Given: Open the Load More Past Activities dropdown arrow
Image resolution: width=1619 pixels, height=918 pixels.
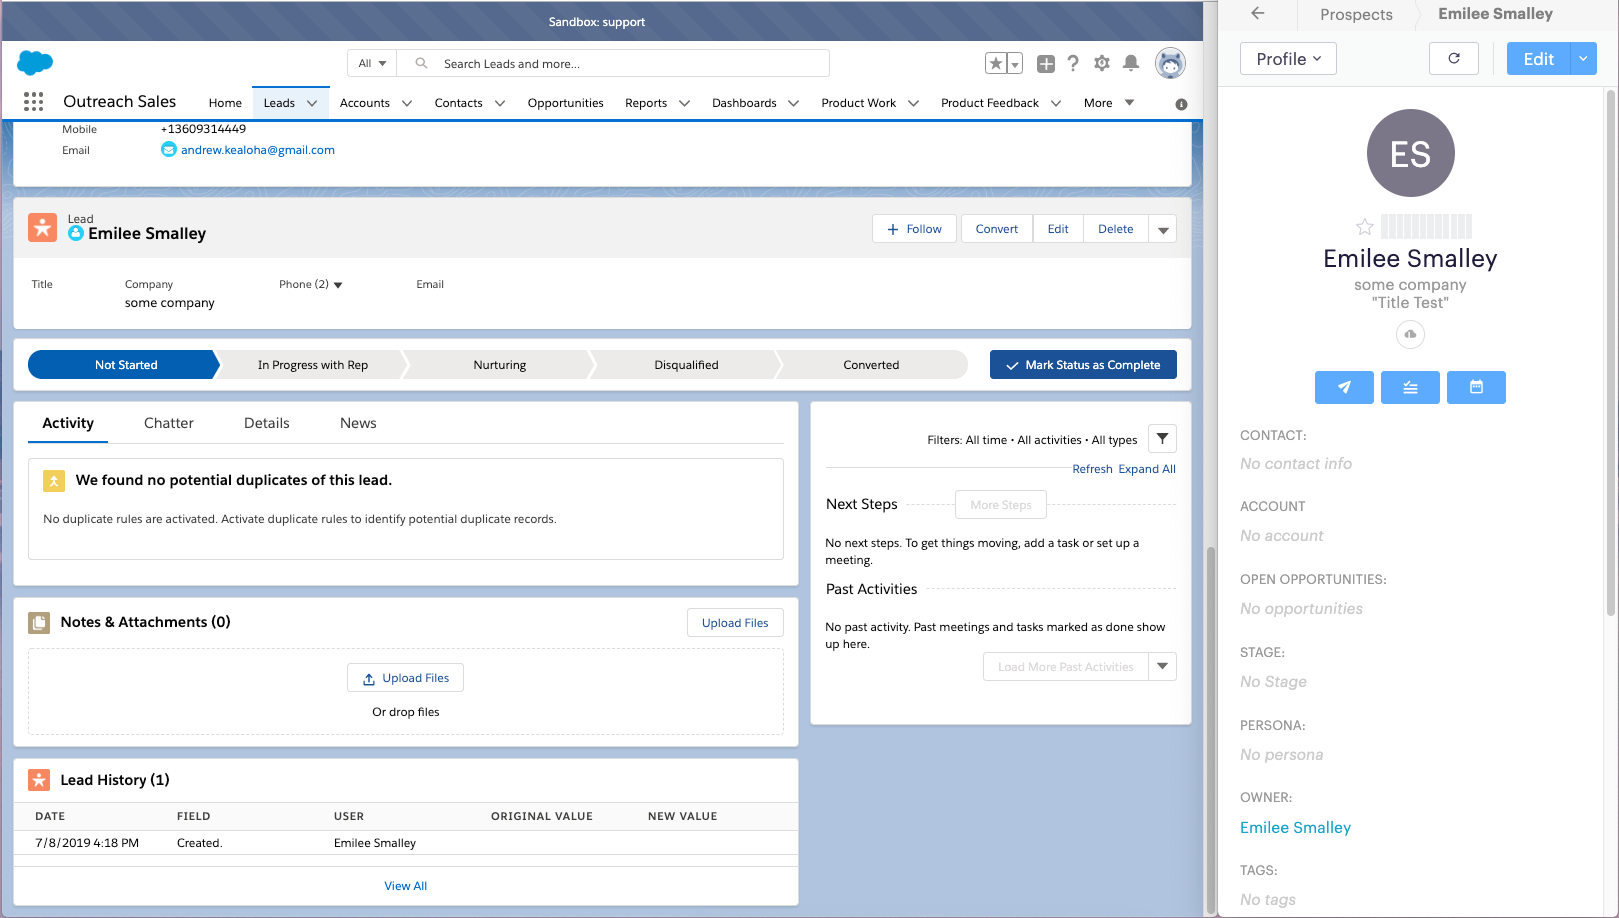Looking at the screenshot, I should [1162, 667].
